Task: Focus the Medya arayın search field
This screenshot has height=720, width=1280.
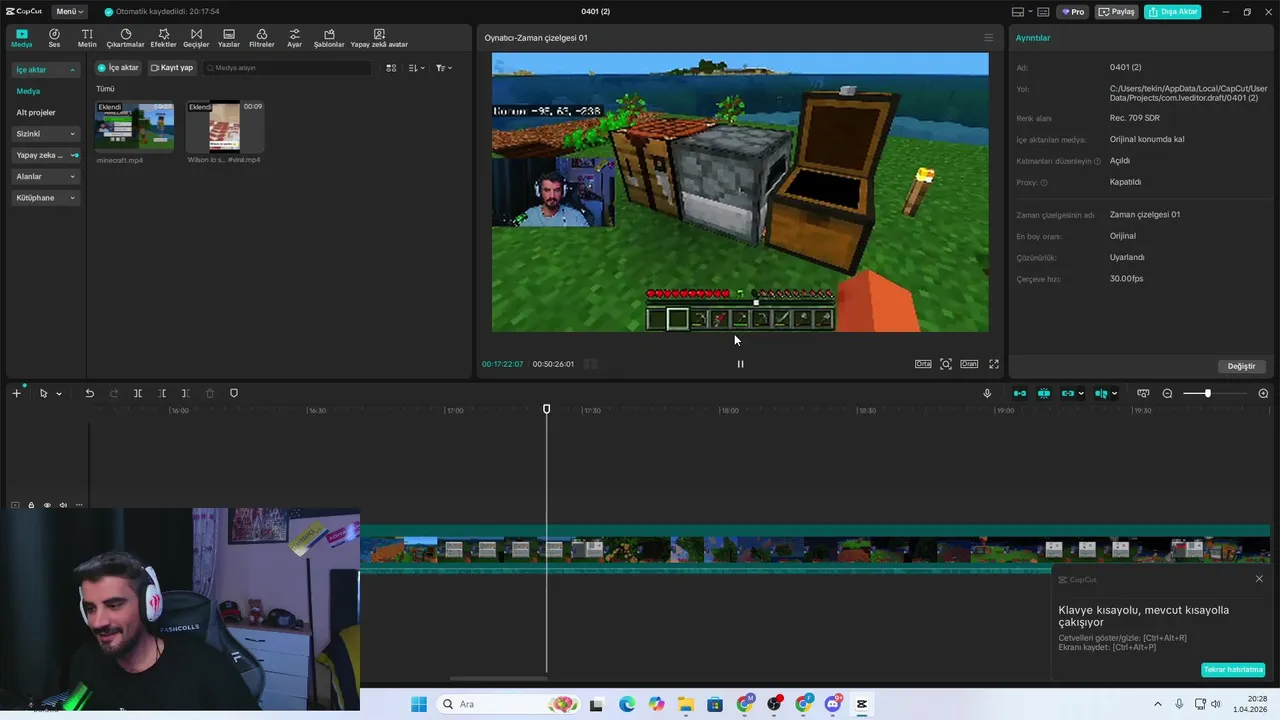Action: (287, 68)
